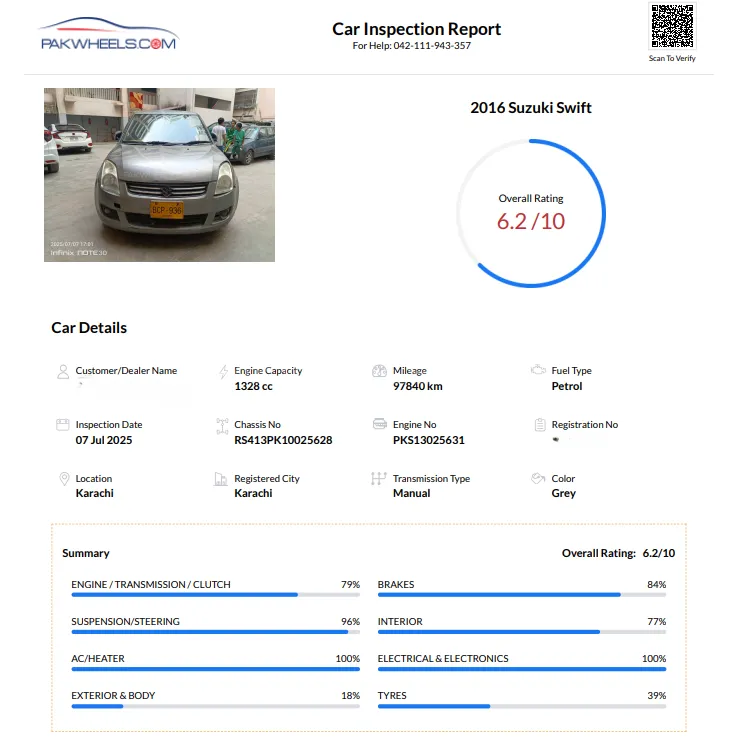Click the 'ENGINE / TRANSMISSION / CLUTCH' label
The height and width of the screenshot is (747, 735).
point(151,585)
